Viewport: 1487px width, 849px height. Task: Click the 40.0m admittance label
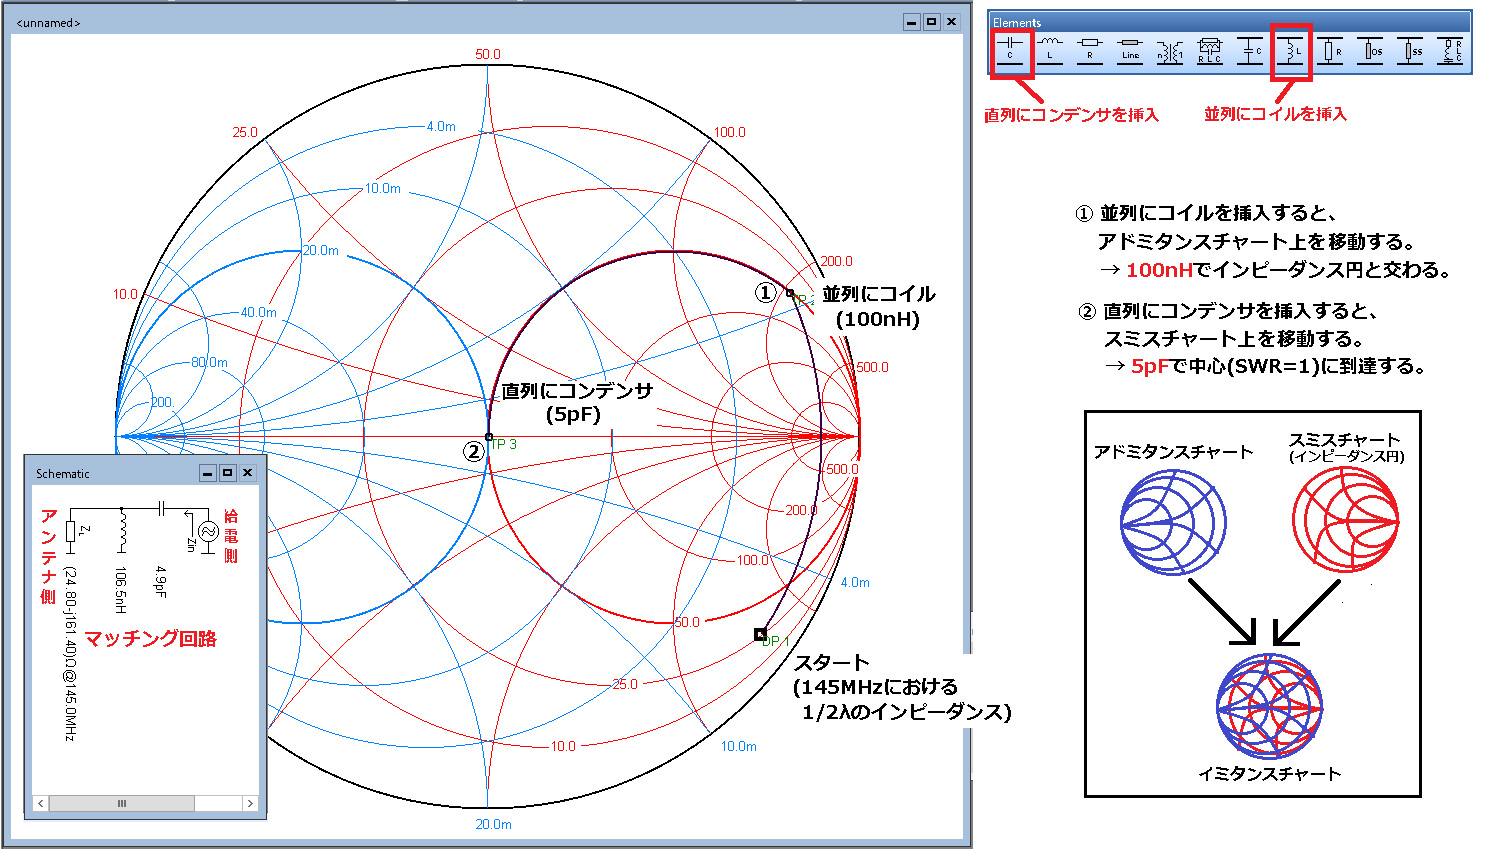(259, 312)
